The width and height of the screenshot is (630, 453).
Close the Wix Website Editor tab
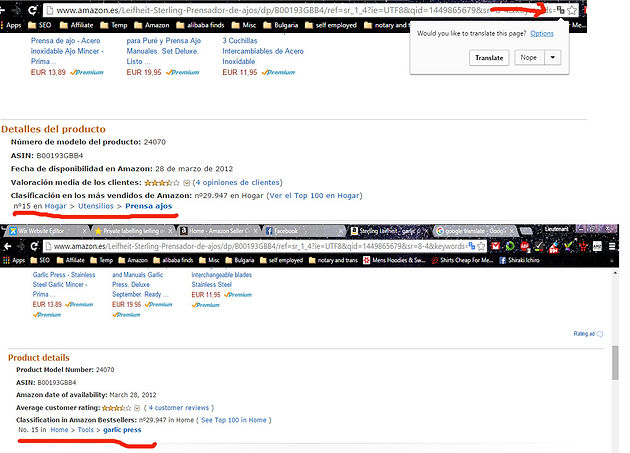point(84,231)
